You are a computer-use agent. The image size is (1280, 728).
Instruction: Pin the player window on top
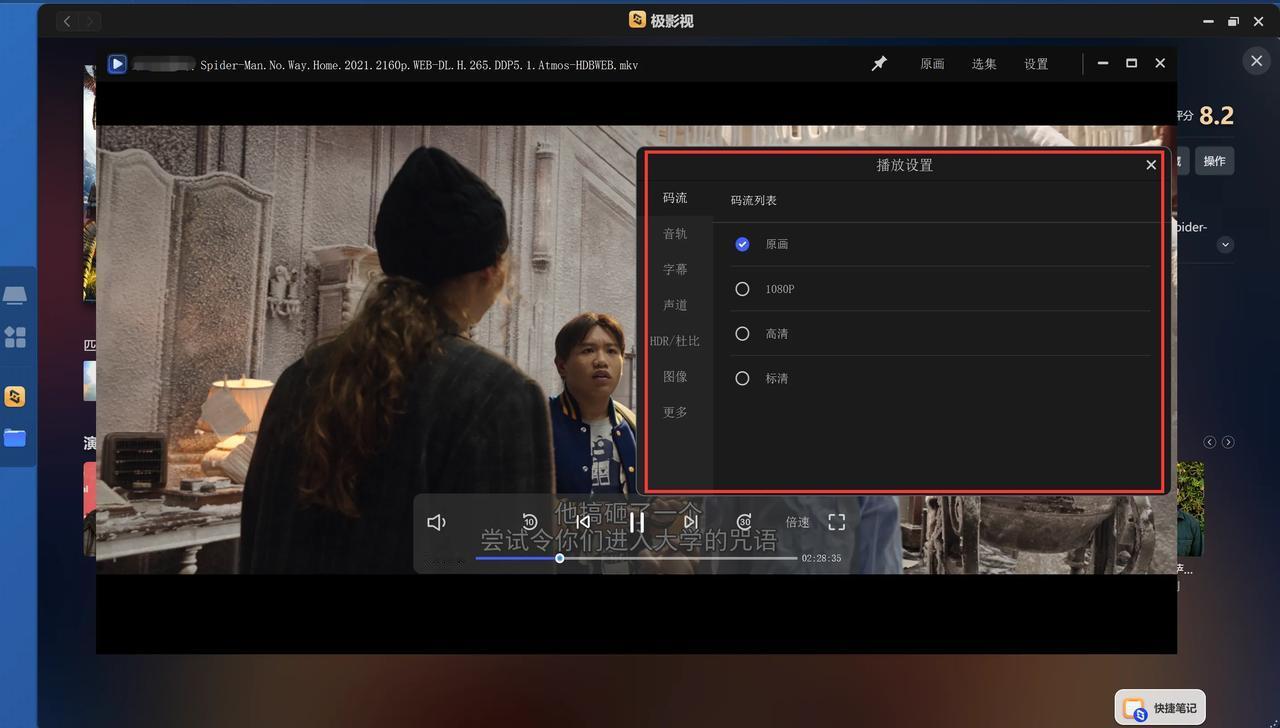pyautogui.click(x=879, y=63)
